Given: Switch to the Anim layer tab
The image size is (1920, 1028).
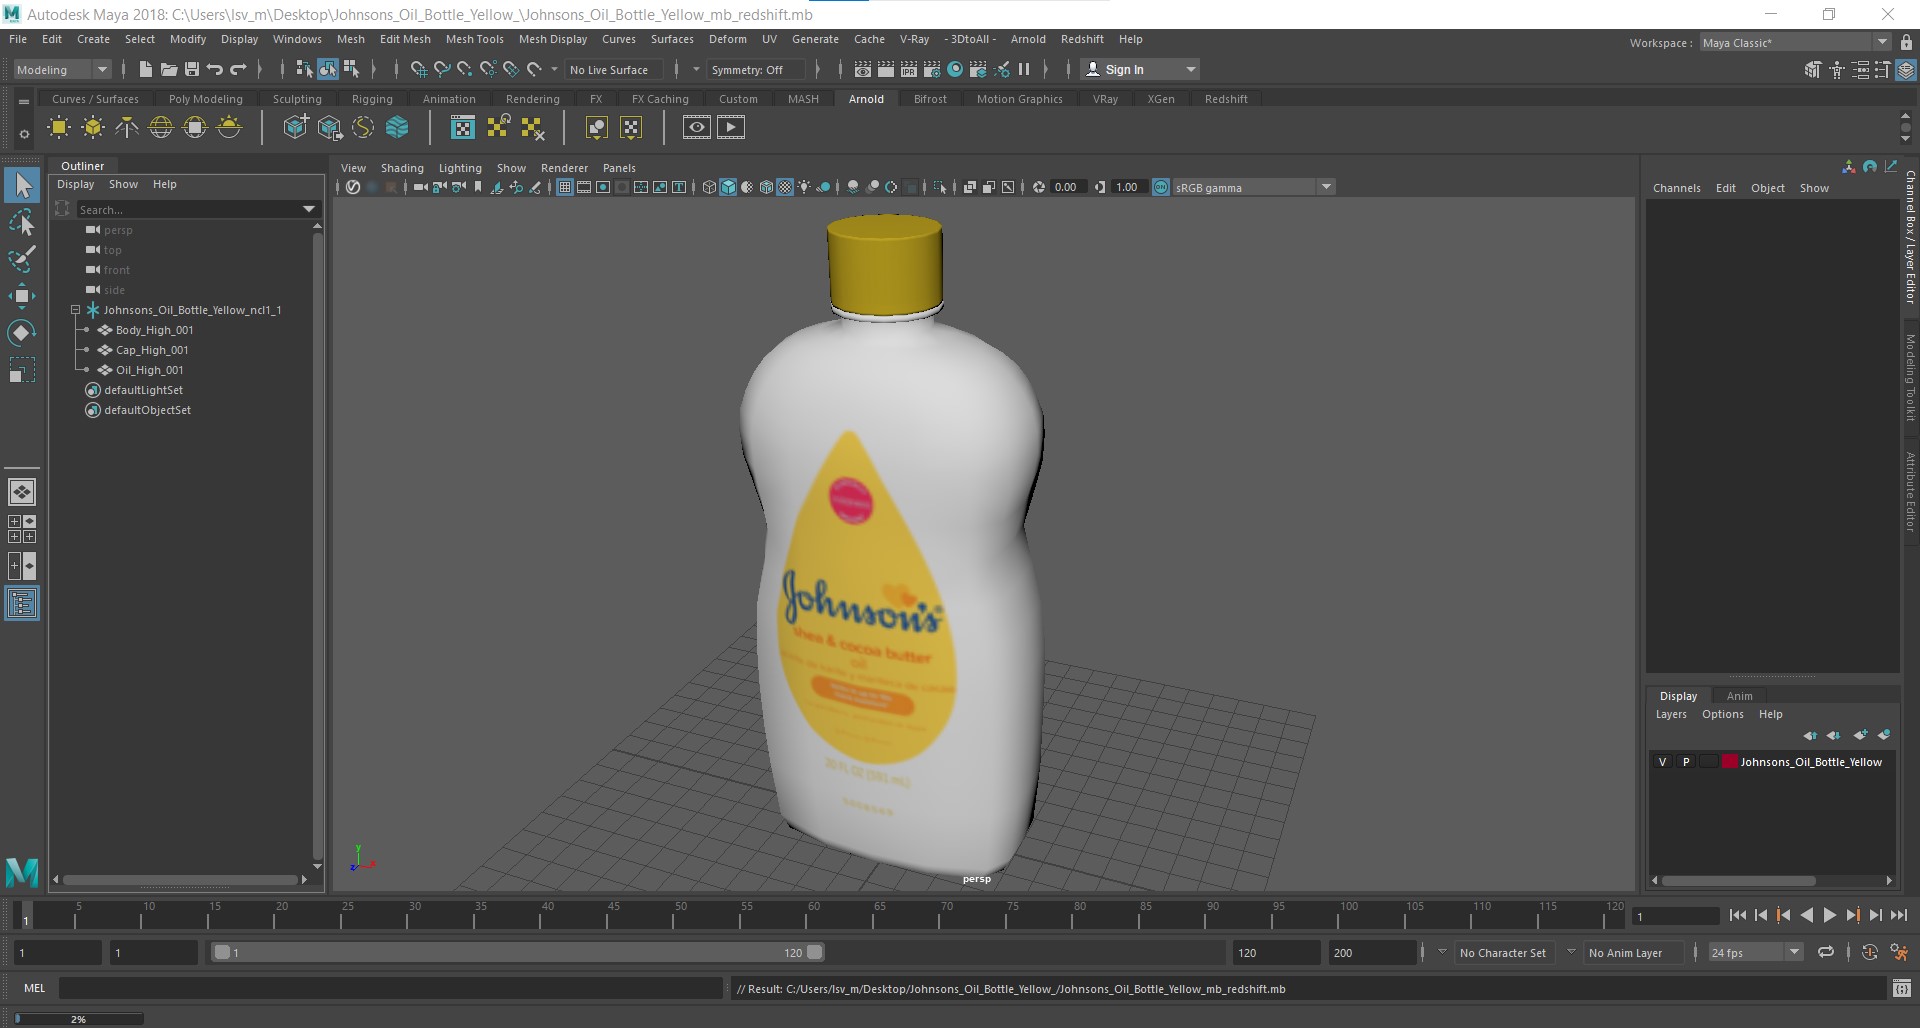Looking at the screenshot, I should [1739, 696].
